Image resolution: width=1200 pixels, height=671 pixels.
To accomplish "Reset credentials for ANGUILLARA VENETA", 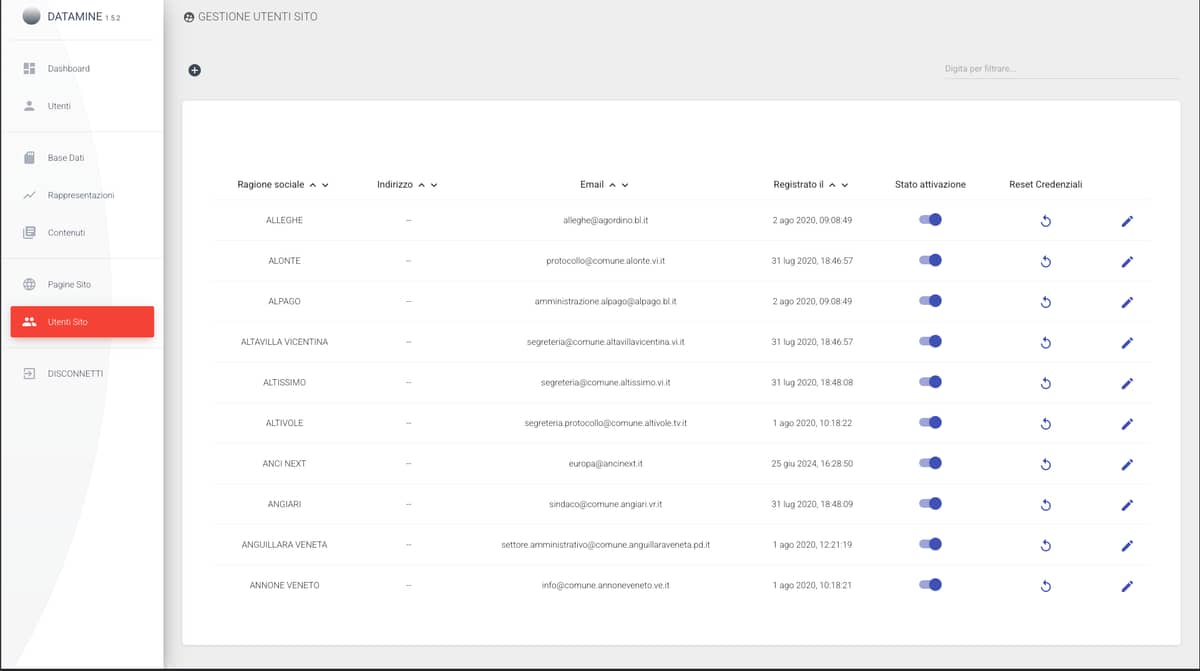I will pos(1045,546).
